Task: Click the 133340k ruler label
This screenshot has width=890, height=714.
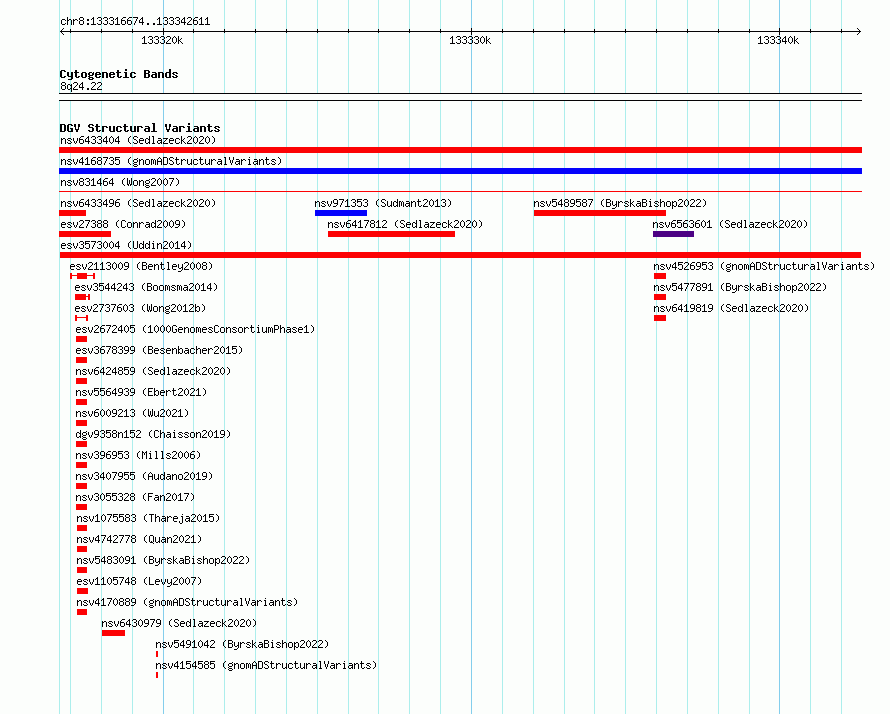Action: point(778,40)
